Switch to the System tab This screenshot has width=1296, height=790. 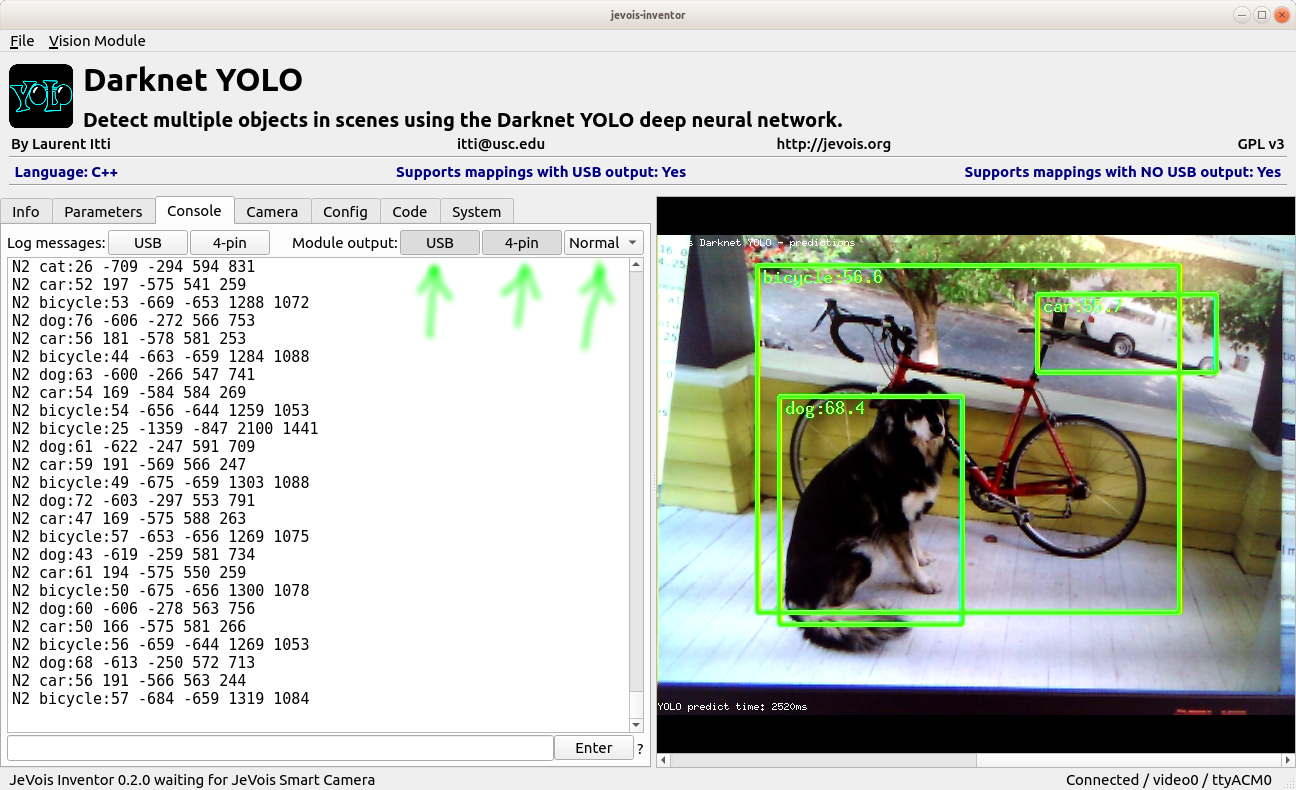coord(477,211)
